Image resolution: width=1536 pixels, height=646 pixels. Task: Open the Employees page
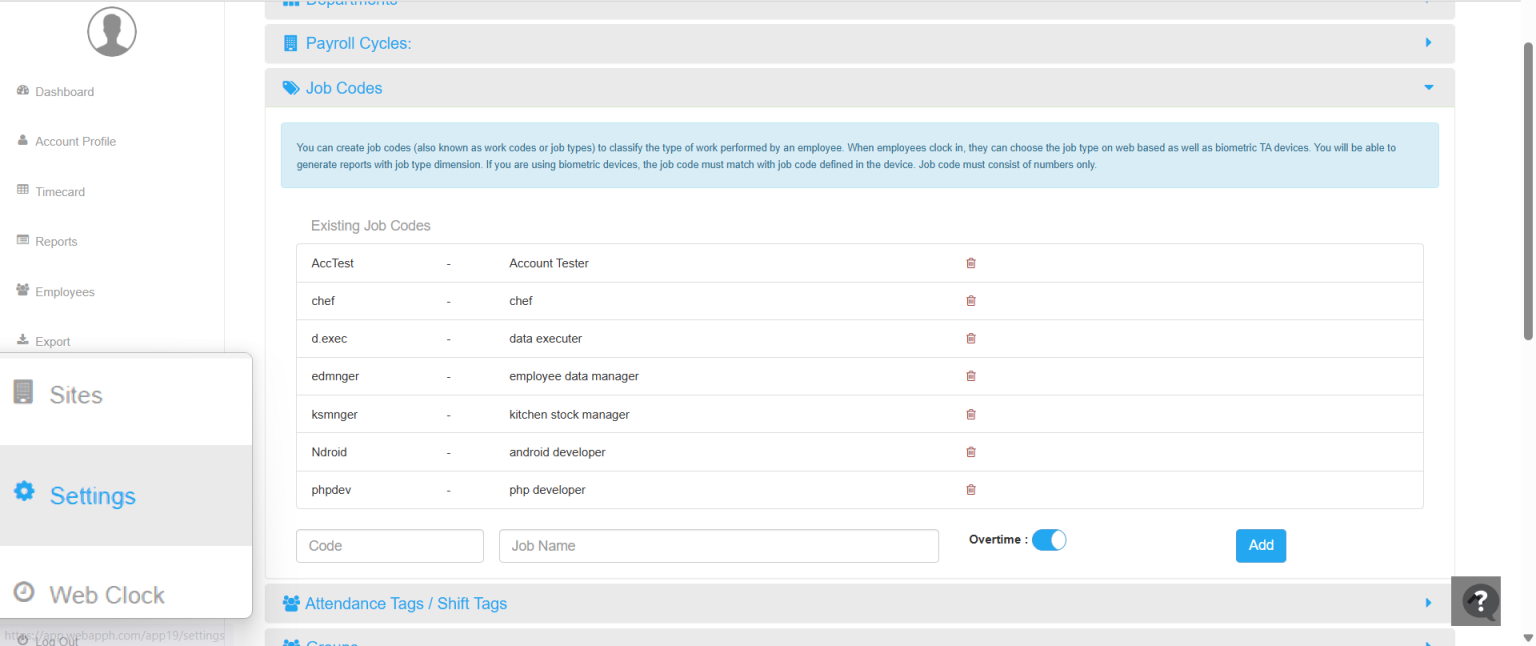tap(64, 292)
